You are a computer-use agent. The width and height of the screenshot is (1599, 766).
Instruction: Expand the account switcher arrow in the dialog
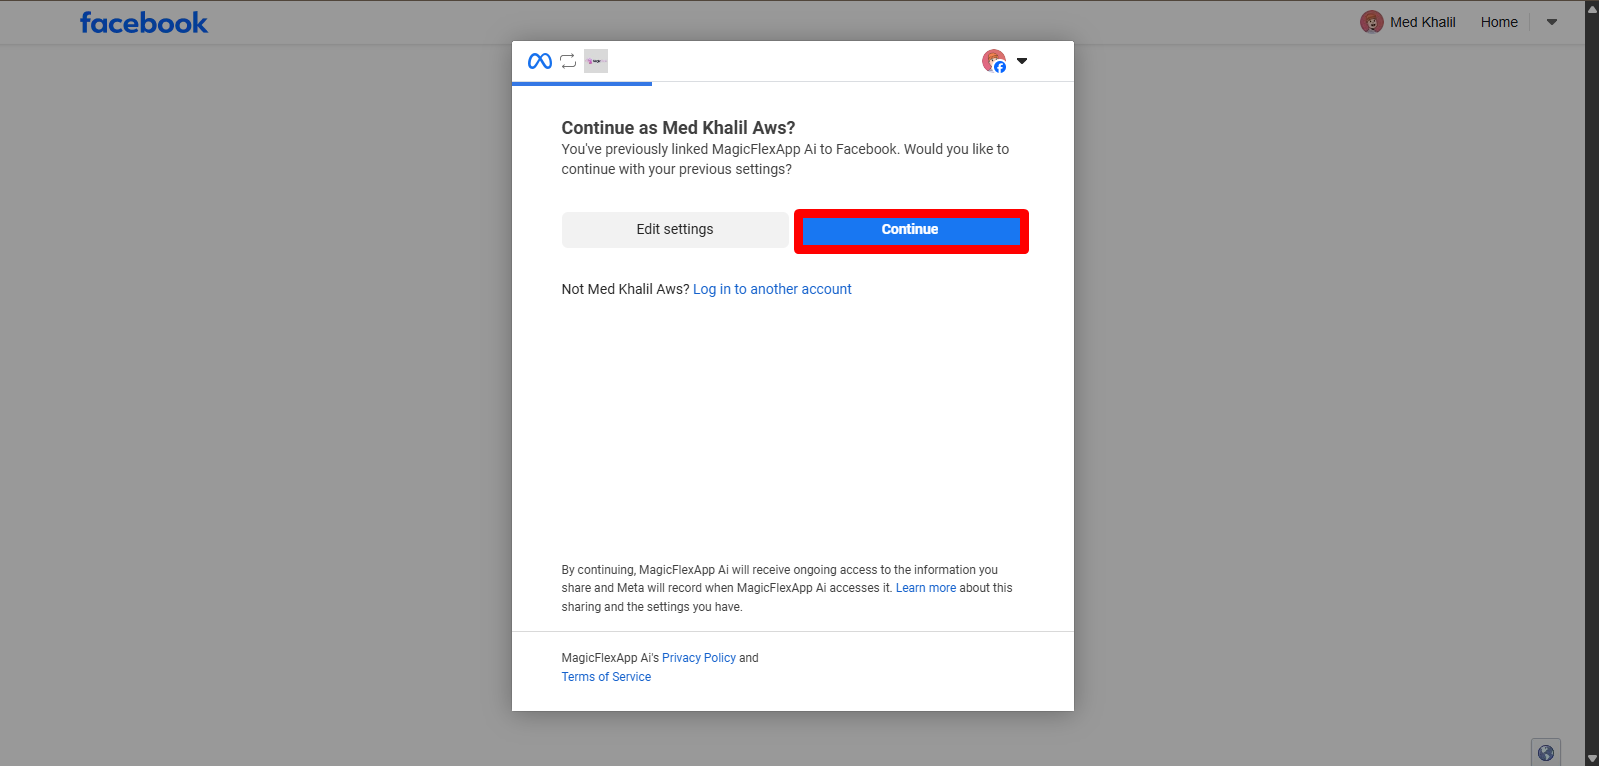pos(1022,61)
